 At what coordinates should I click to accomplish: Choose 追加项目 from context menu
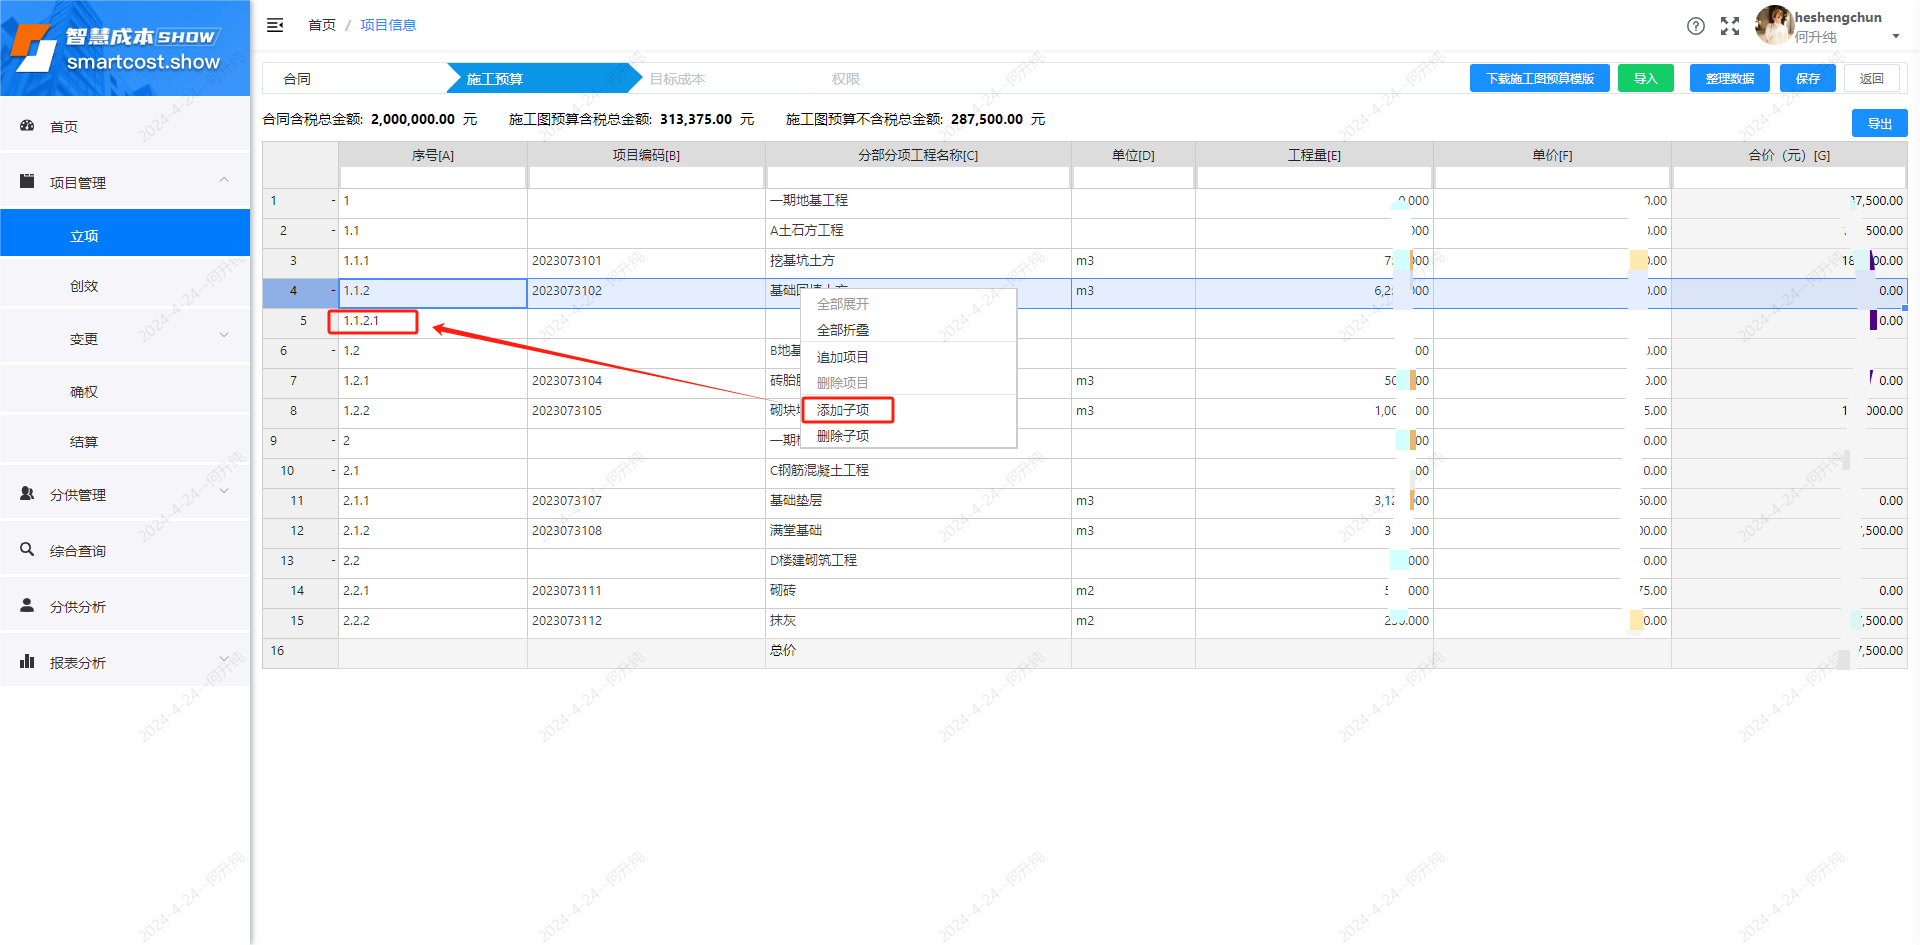(x=843, y=357)
